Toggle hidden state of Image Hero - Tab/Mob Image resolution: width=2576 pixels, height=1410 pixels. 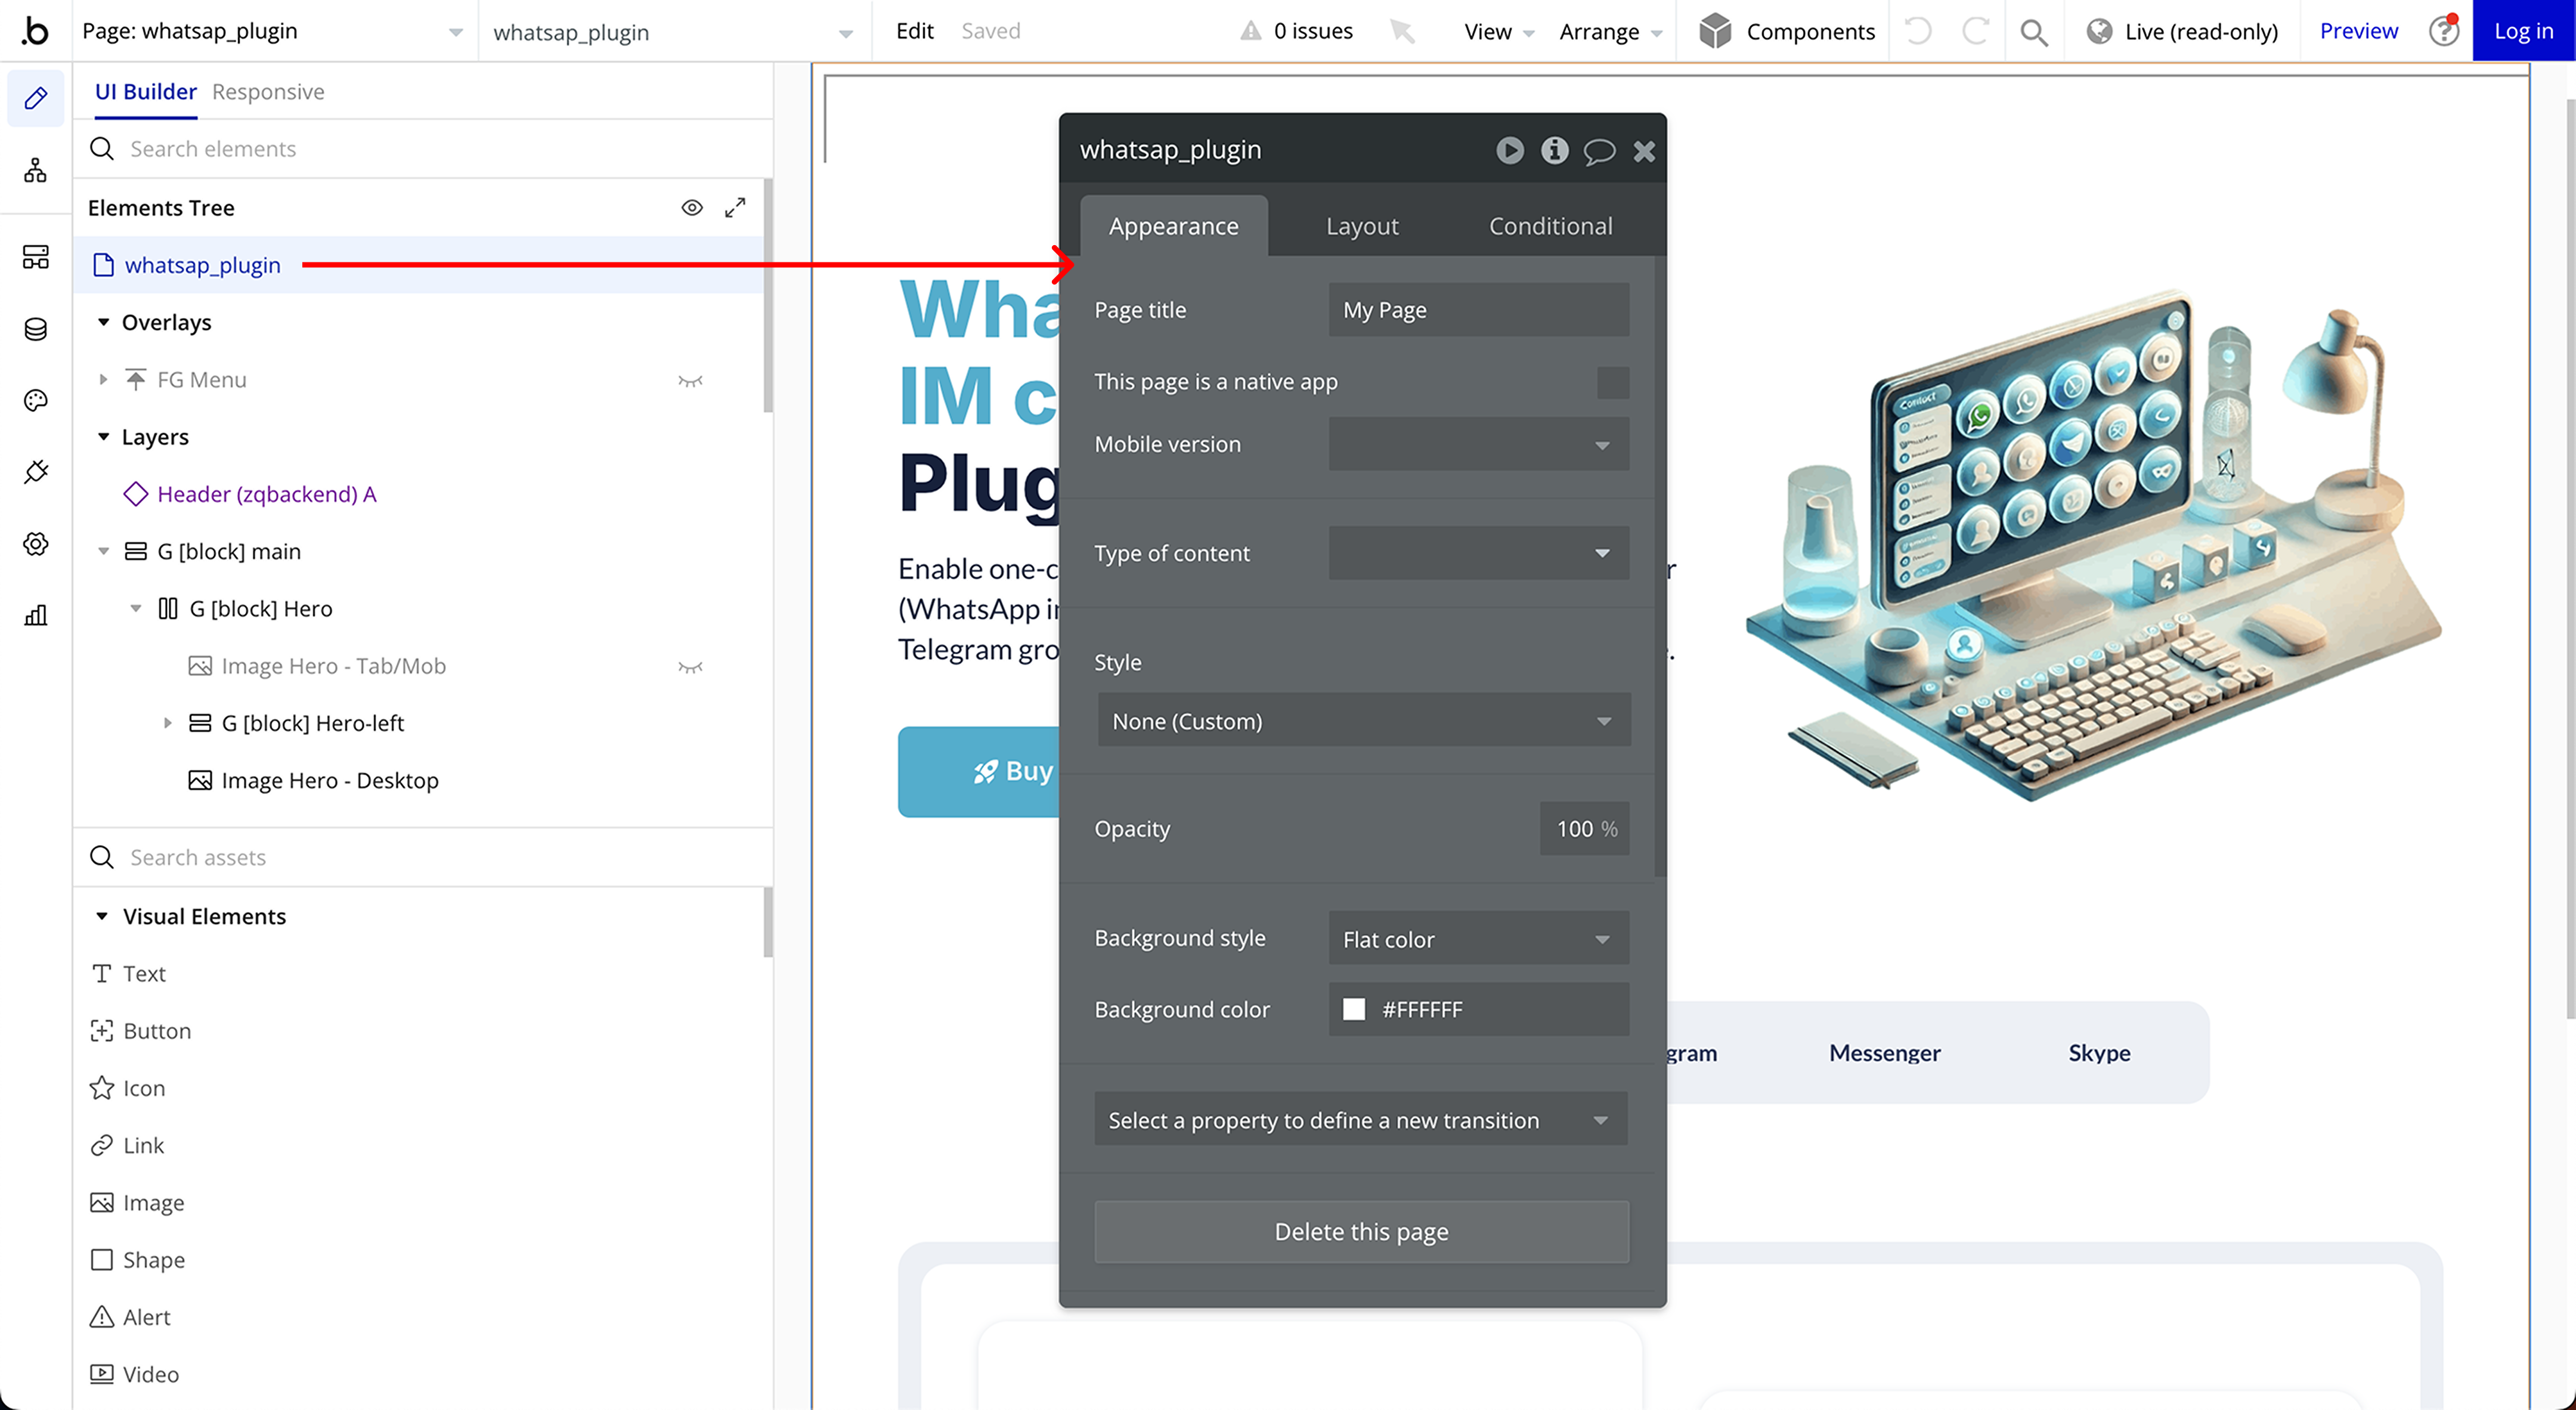pyautogui.click(x=690, y=667)
